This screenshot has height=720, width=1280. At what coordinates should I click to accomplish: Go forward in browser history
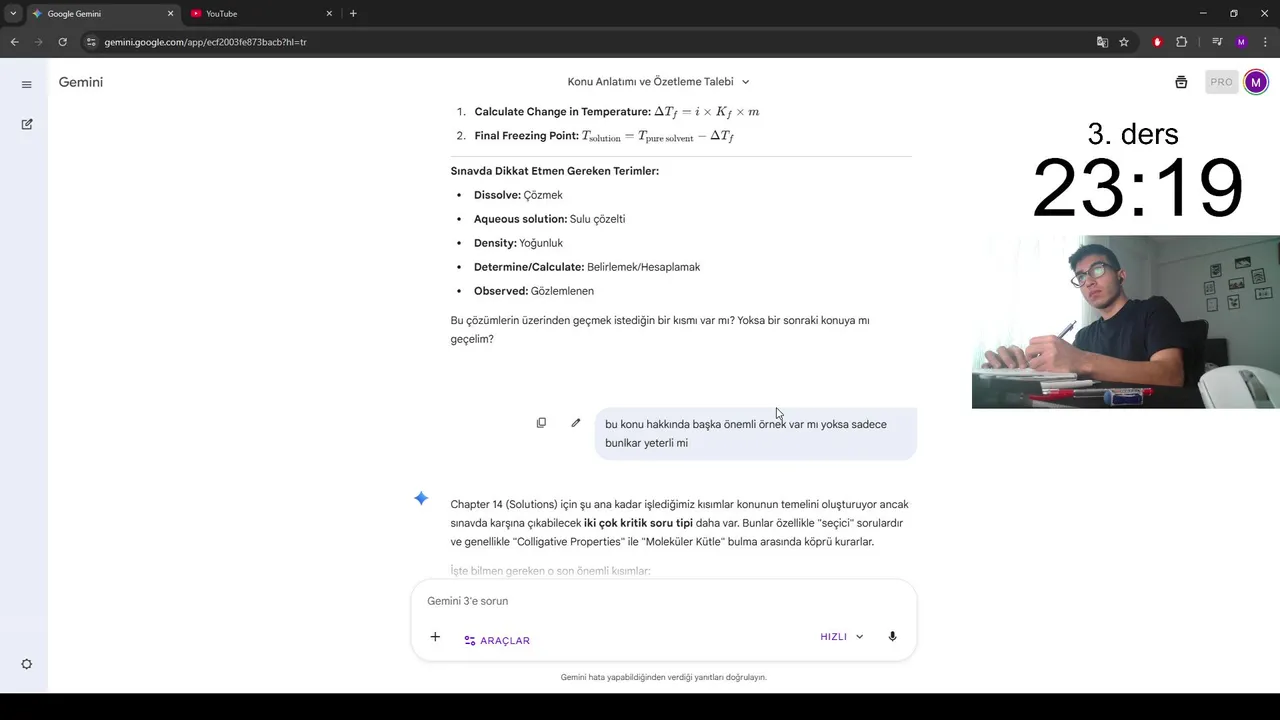[x=38, y=42]
